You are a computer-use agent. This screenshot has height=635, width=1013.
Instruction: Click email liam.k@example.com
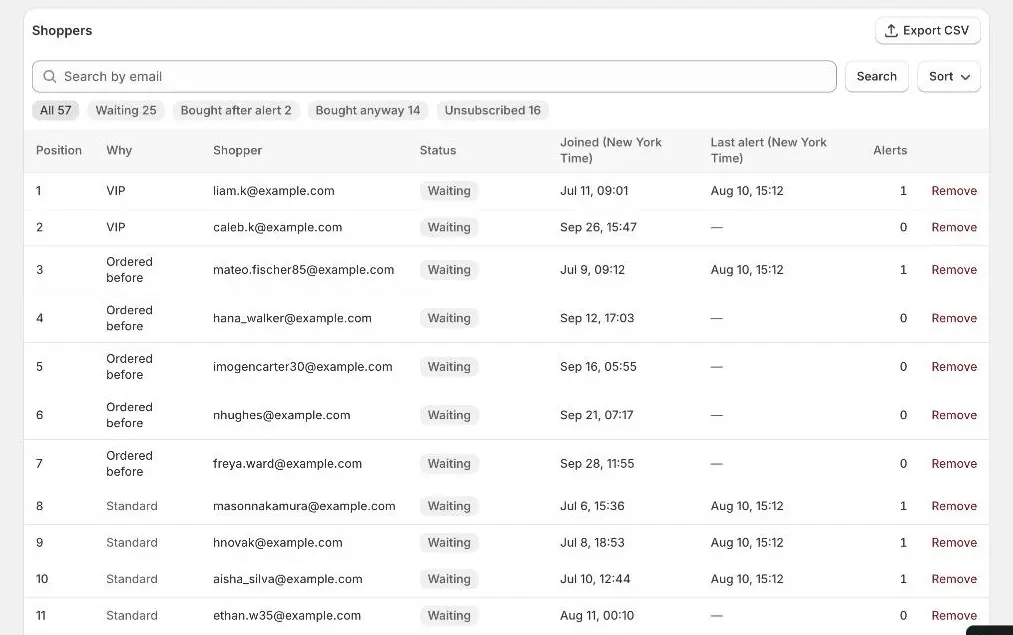coord(274,191)
